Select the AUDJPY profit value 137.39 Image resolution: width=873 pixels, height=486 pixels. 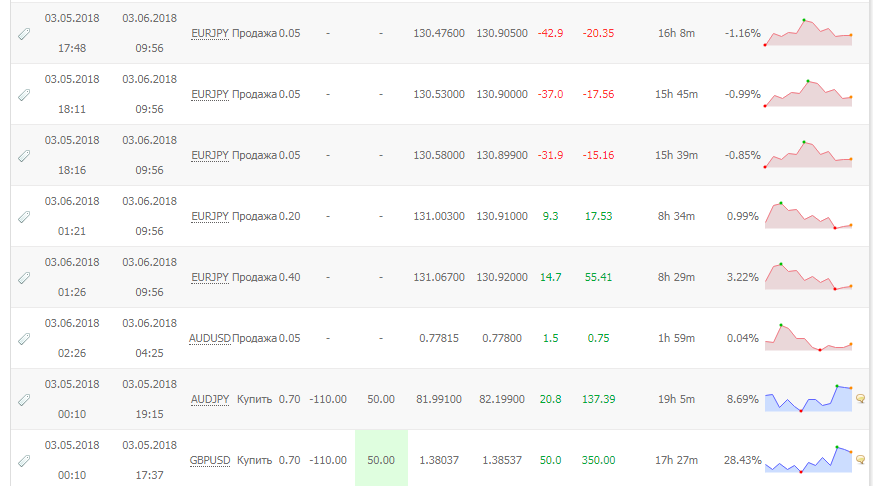(599, 399)
